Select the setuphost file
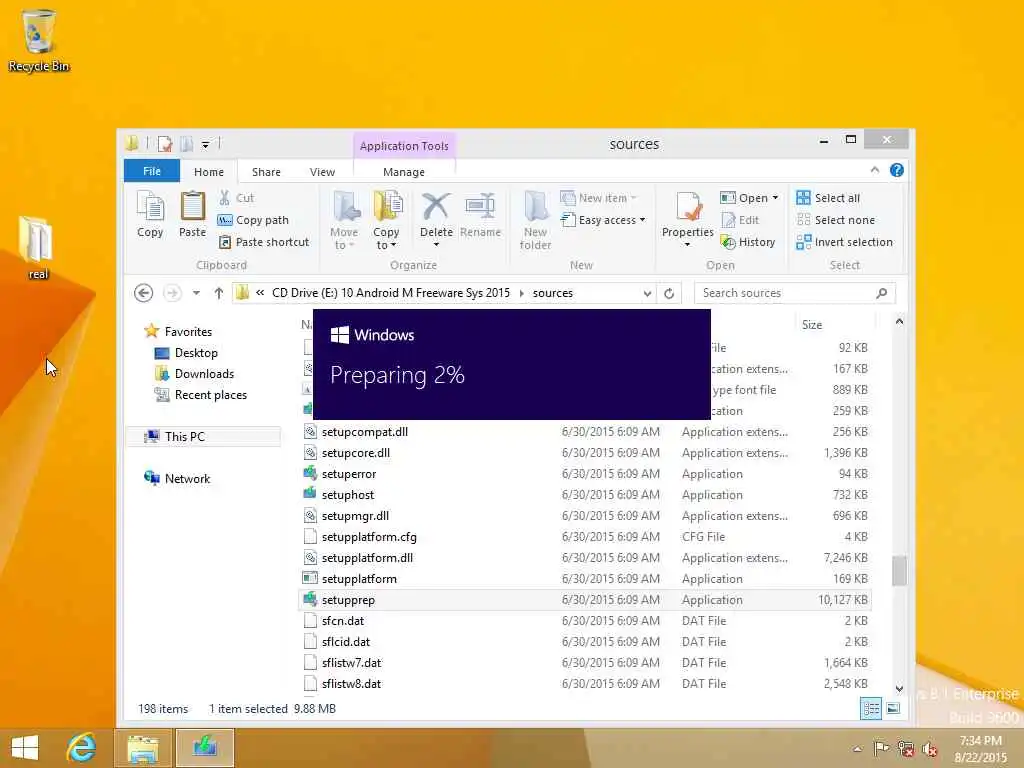Viewport: 1024px width, 768px height. coord(584,495)
